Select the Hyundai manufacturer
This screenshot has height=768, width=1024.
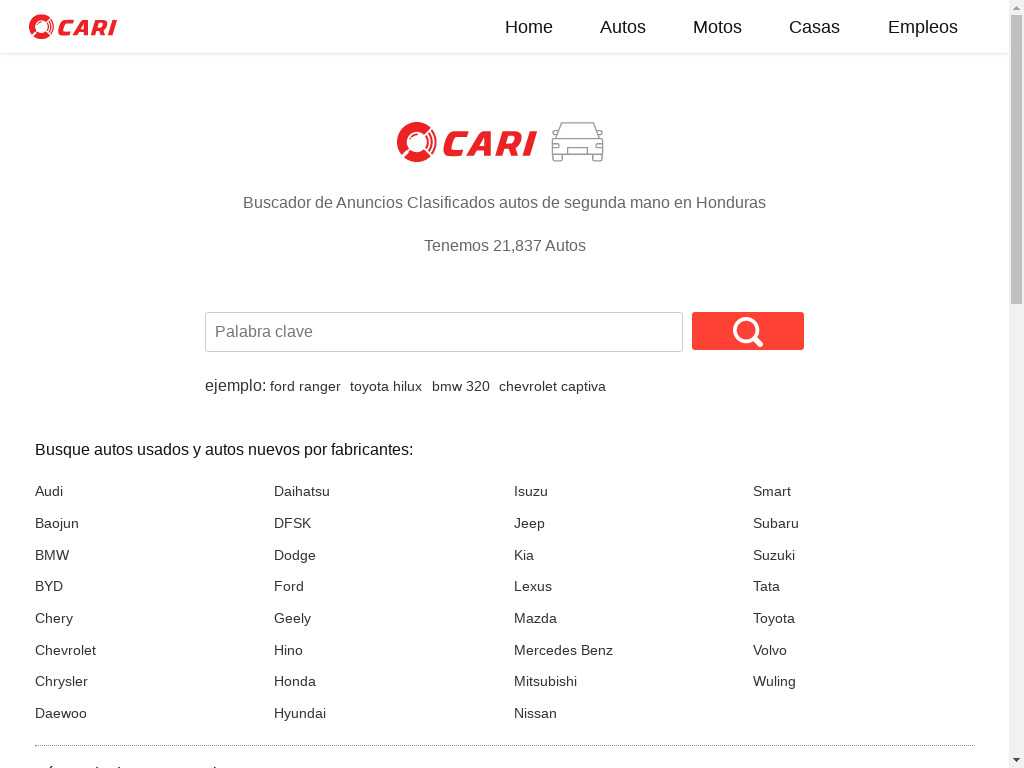[300, 714]
